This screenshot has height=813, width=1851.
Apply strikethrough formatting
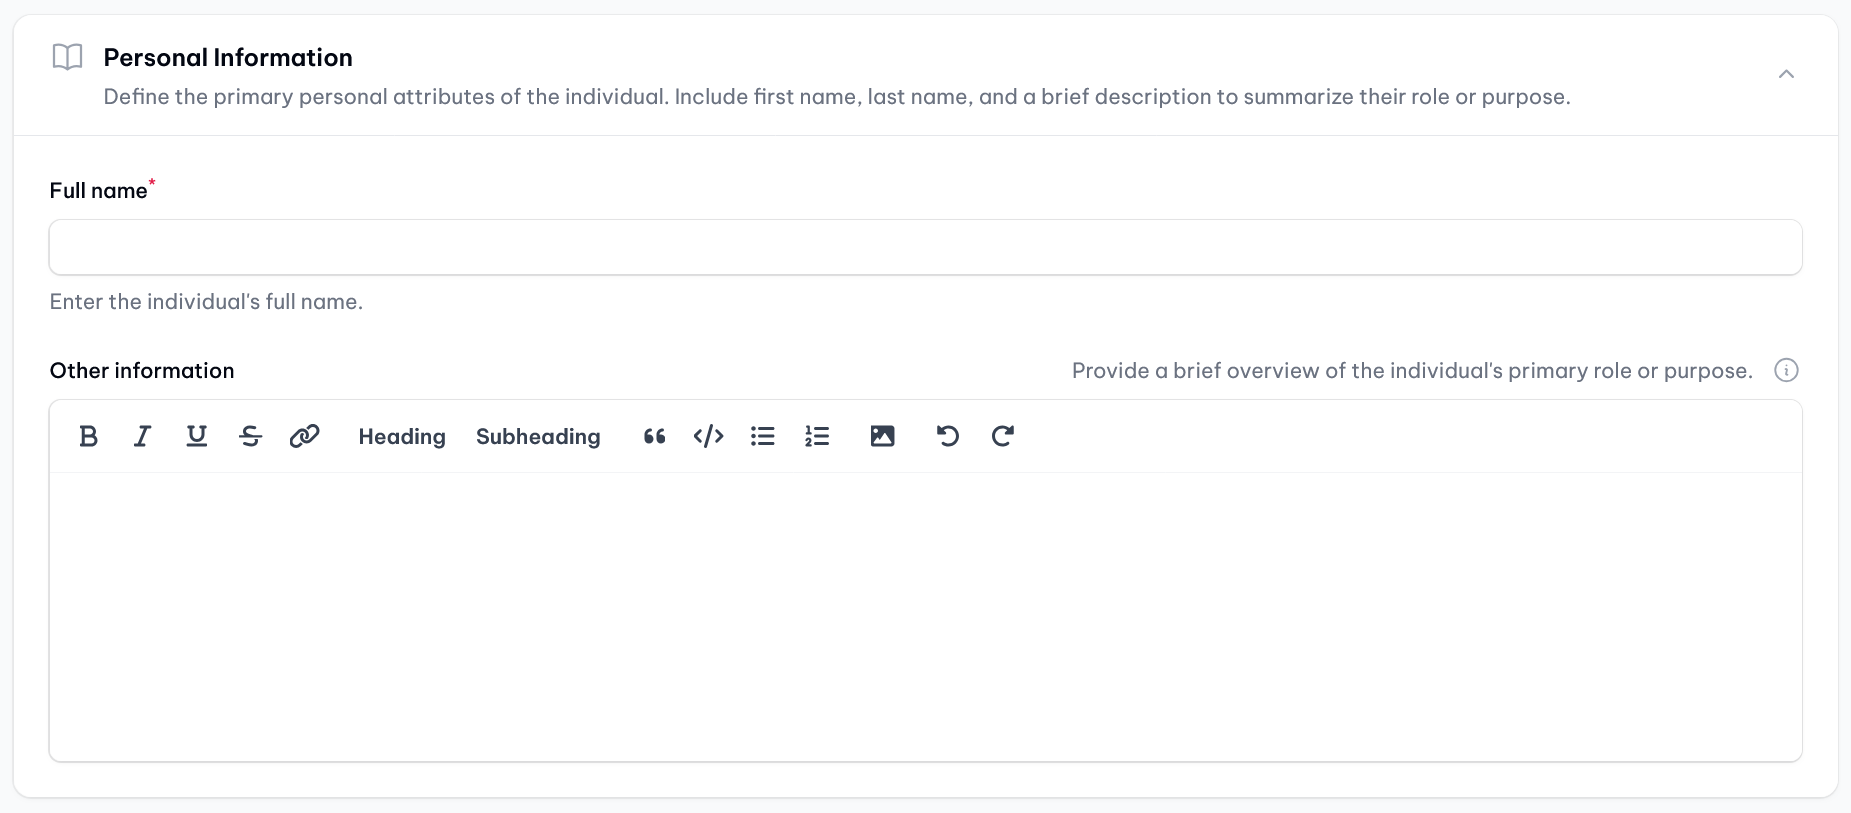click(251, 436)
